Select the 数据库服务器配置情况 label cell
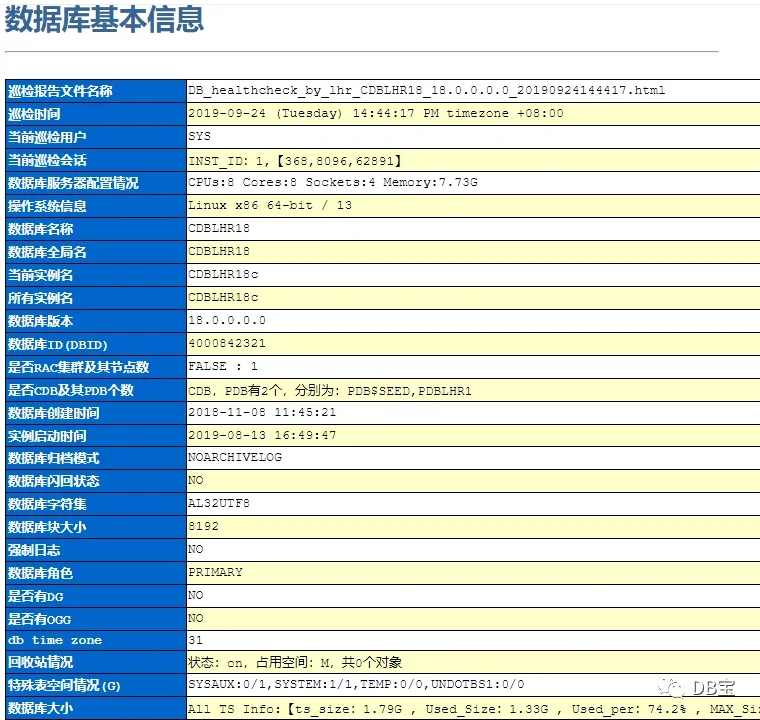 96,183
